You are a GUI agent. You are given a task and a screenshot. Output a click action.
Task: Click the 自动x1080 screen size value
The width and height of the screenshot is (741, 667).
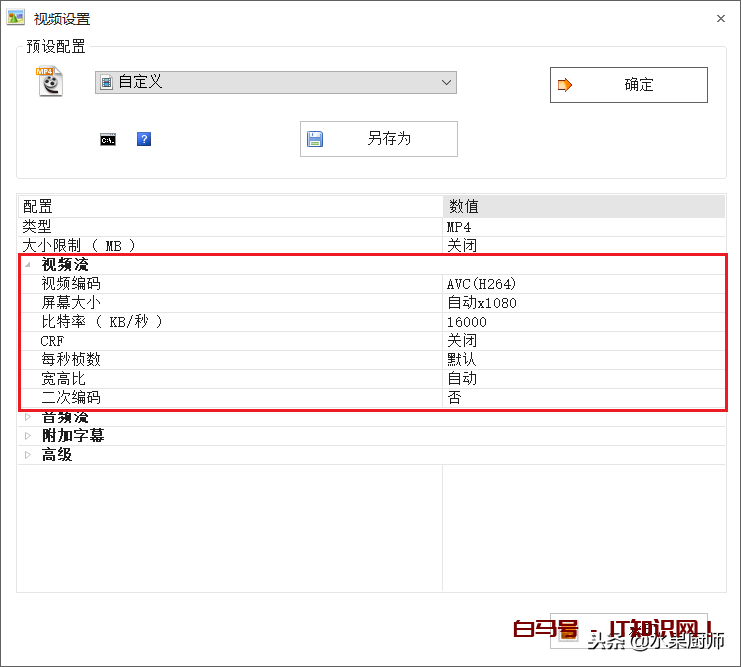coord(482,303)
